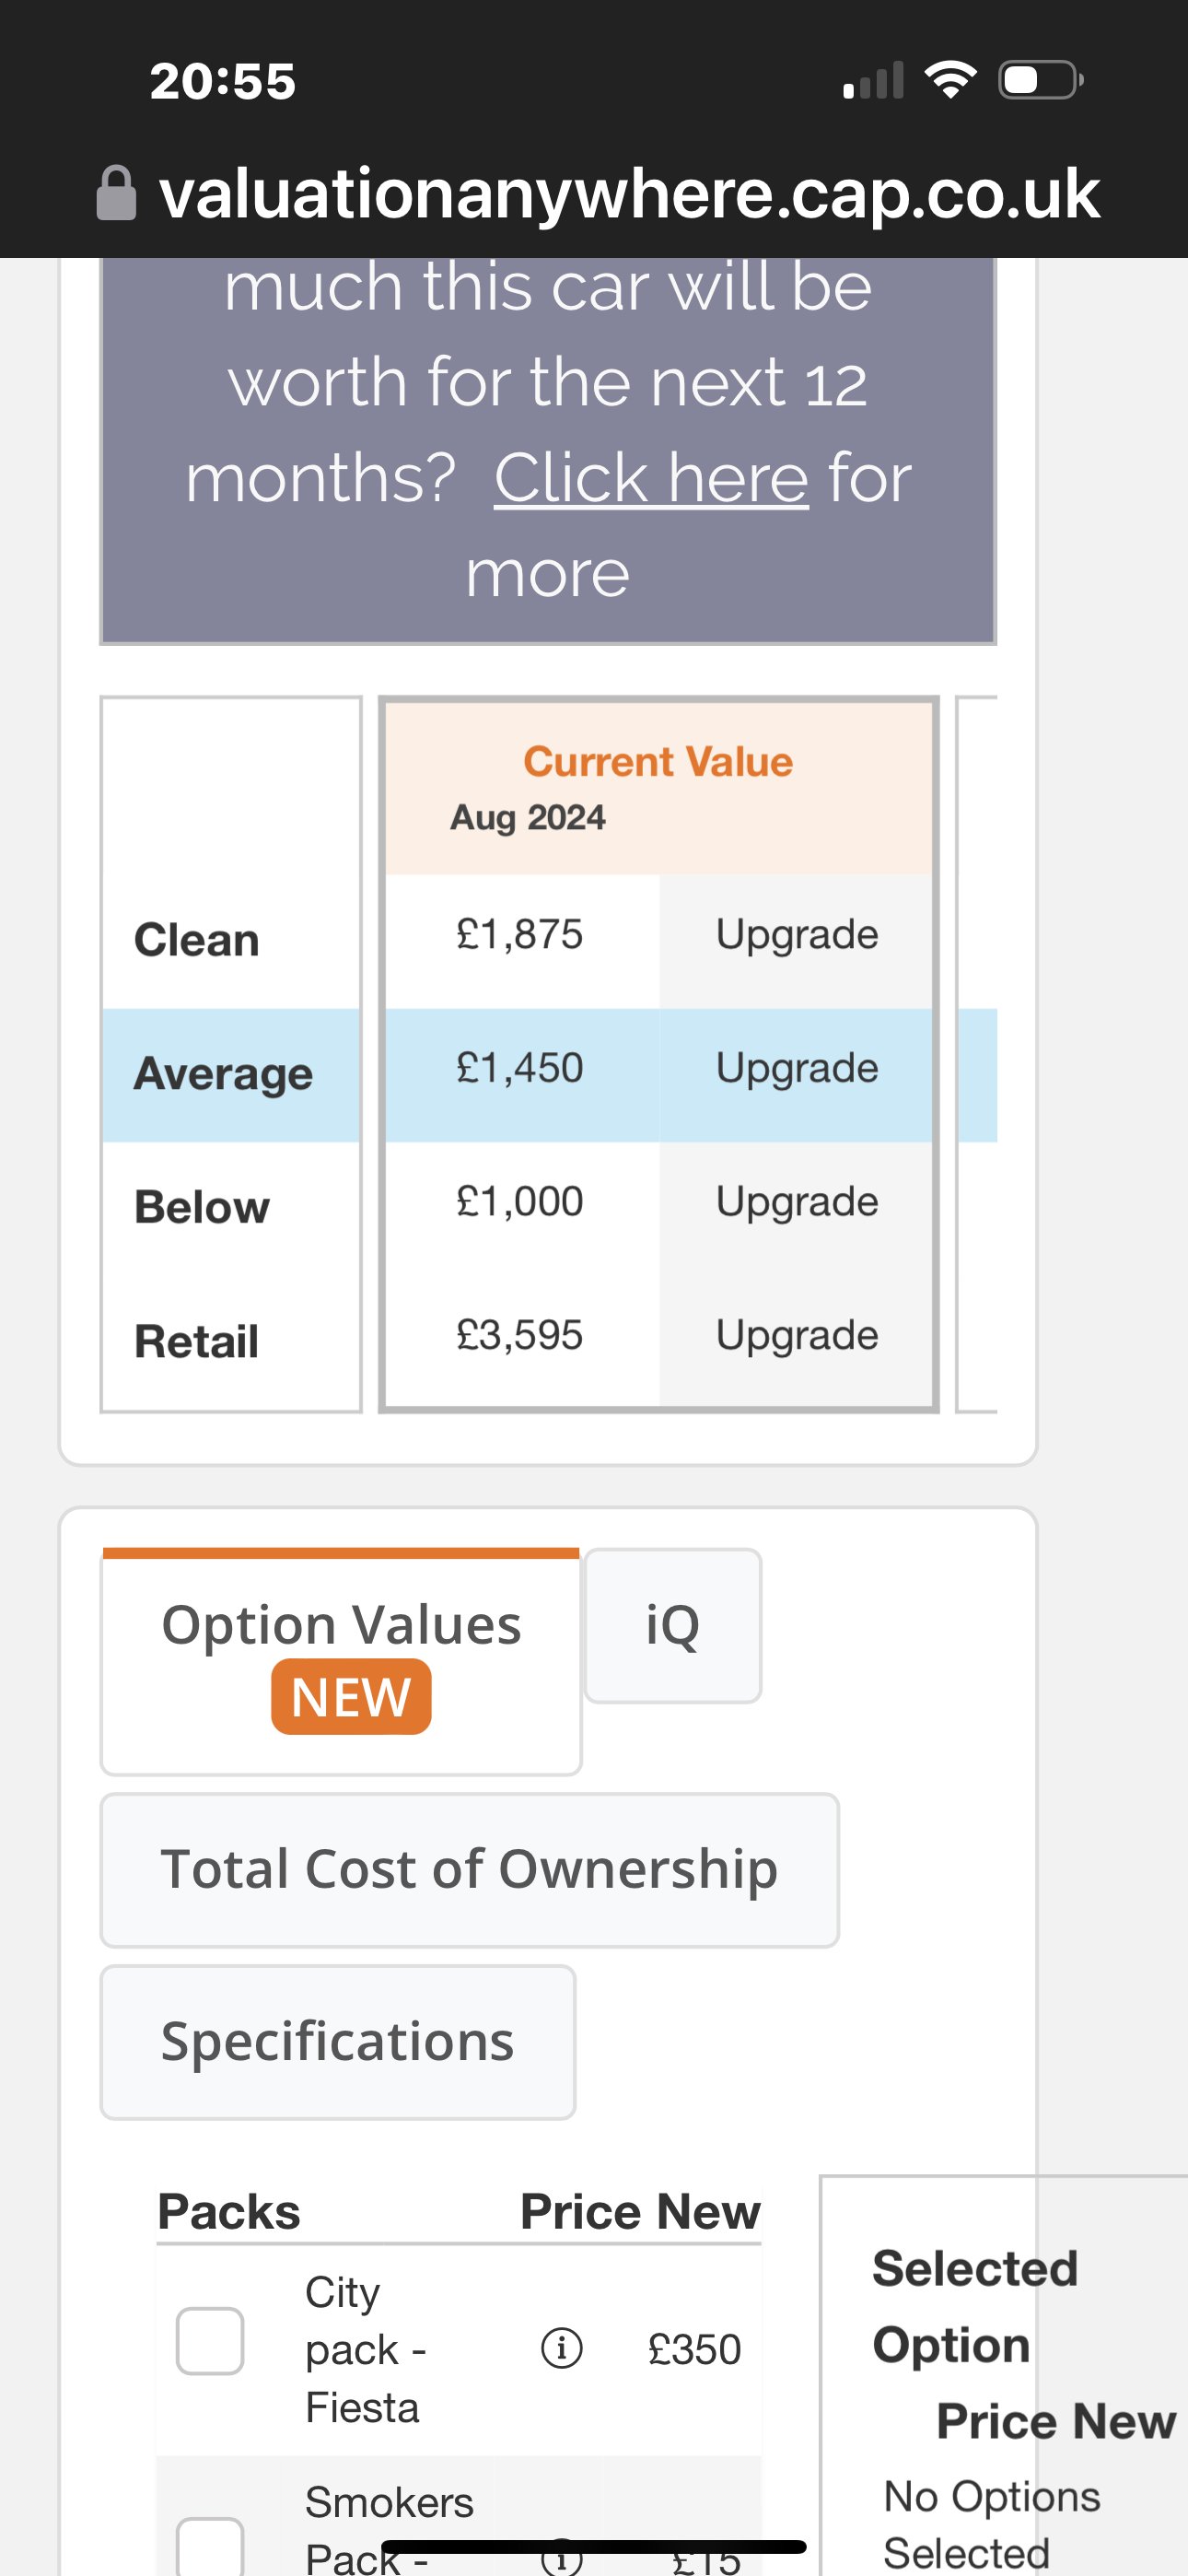Open the Total Cost of Ownership tab

(470, 1869)
